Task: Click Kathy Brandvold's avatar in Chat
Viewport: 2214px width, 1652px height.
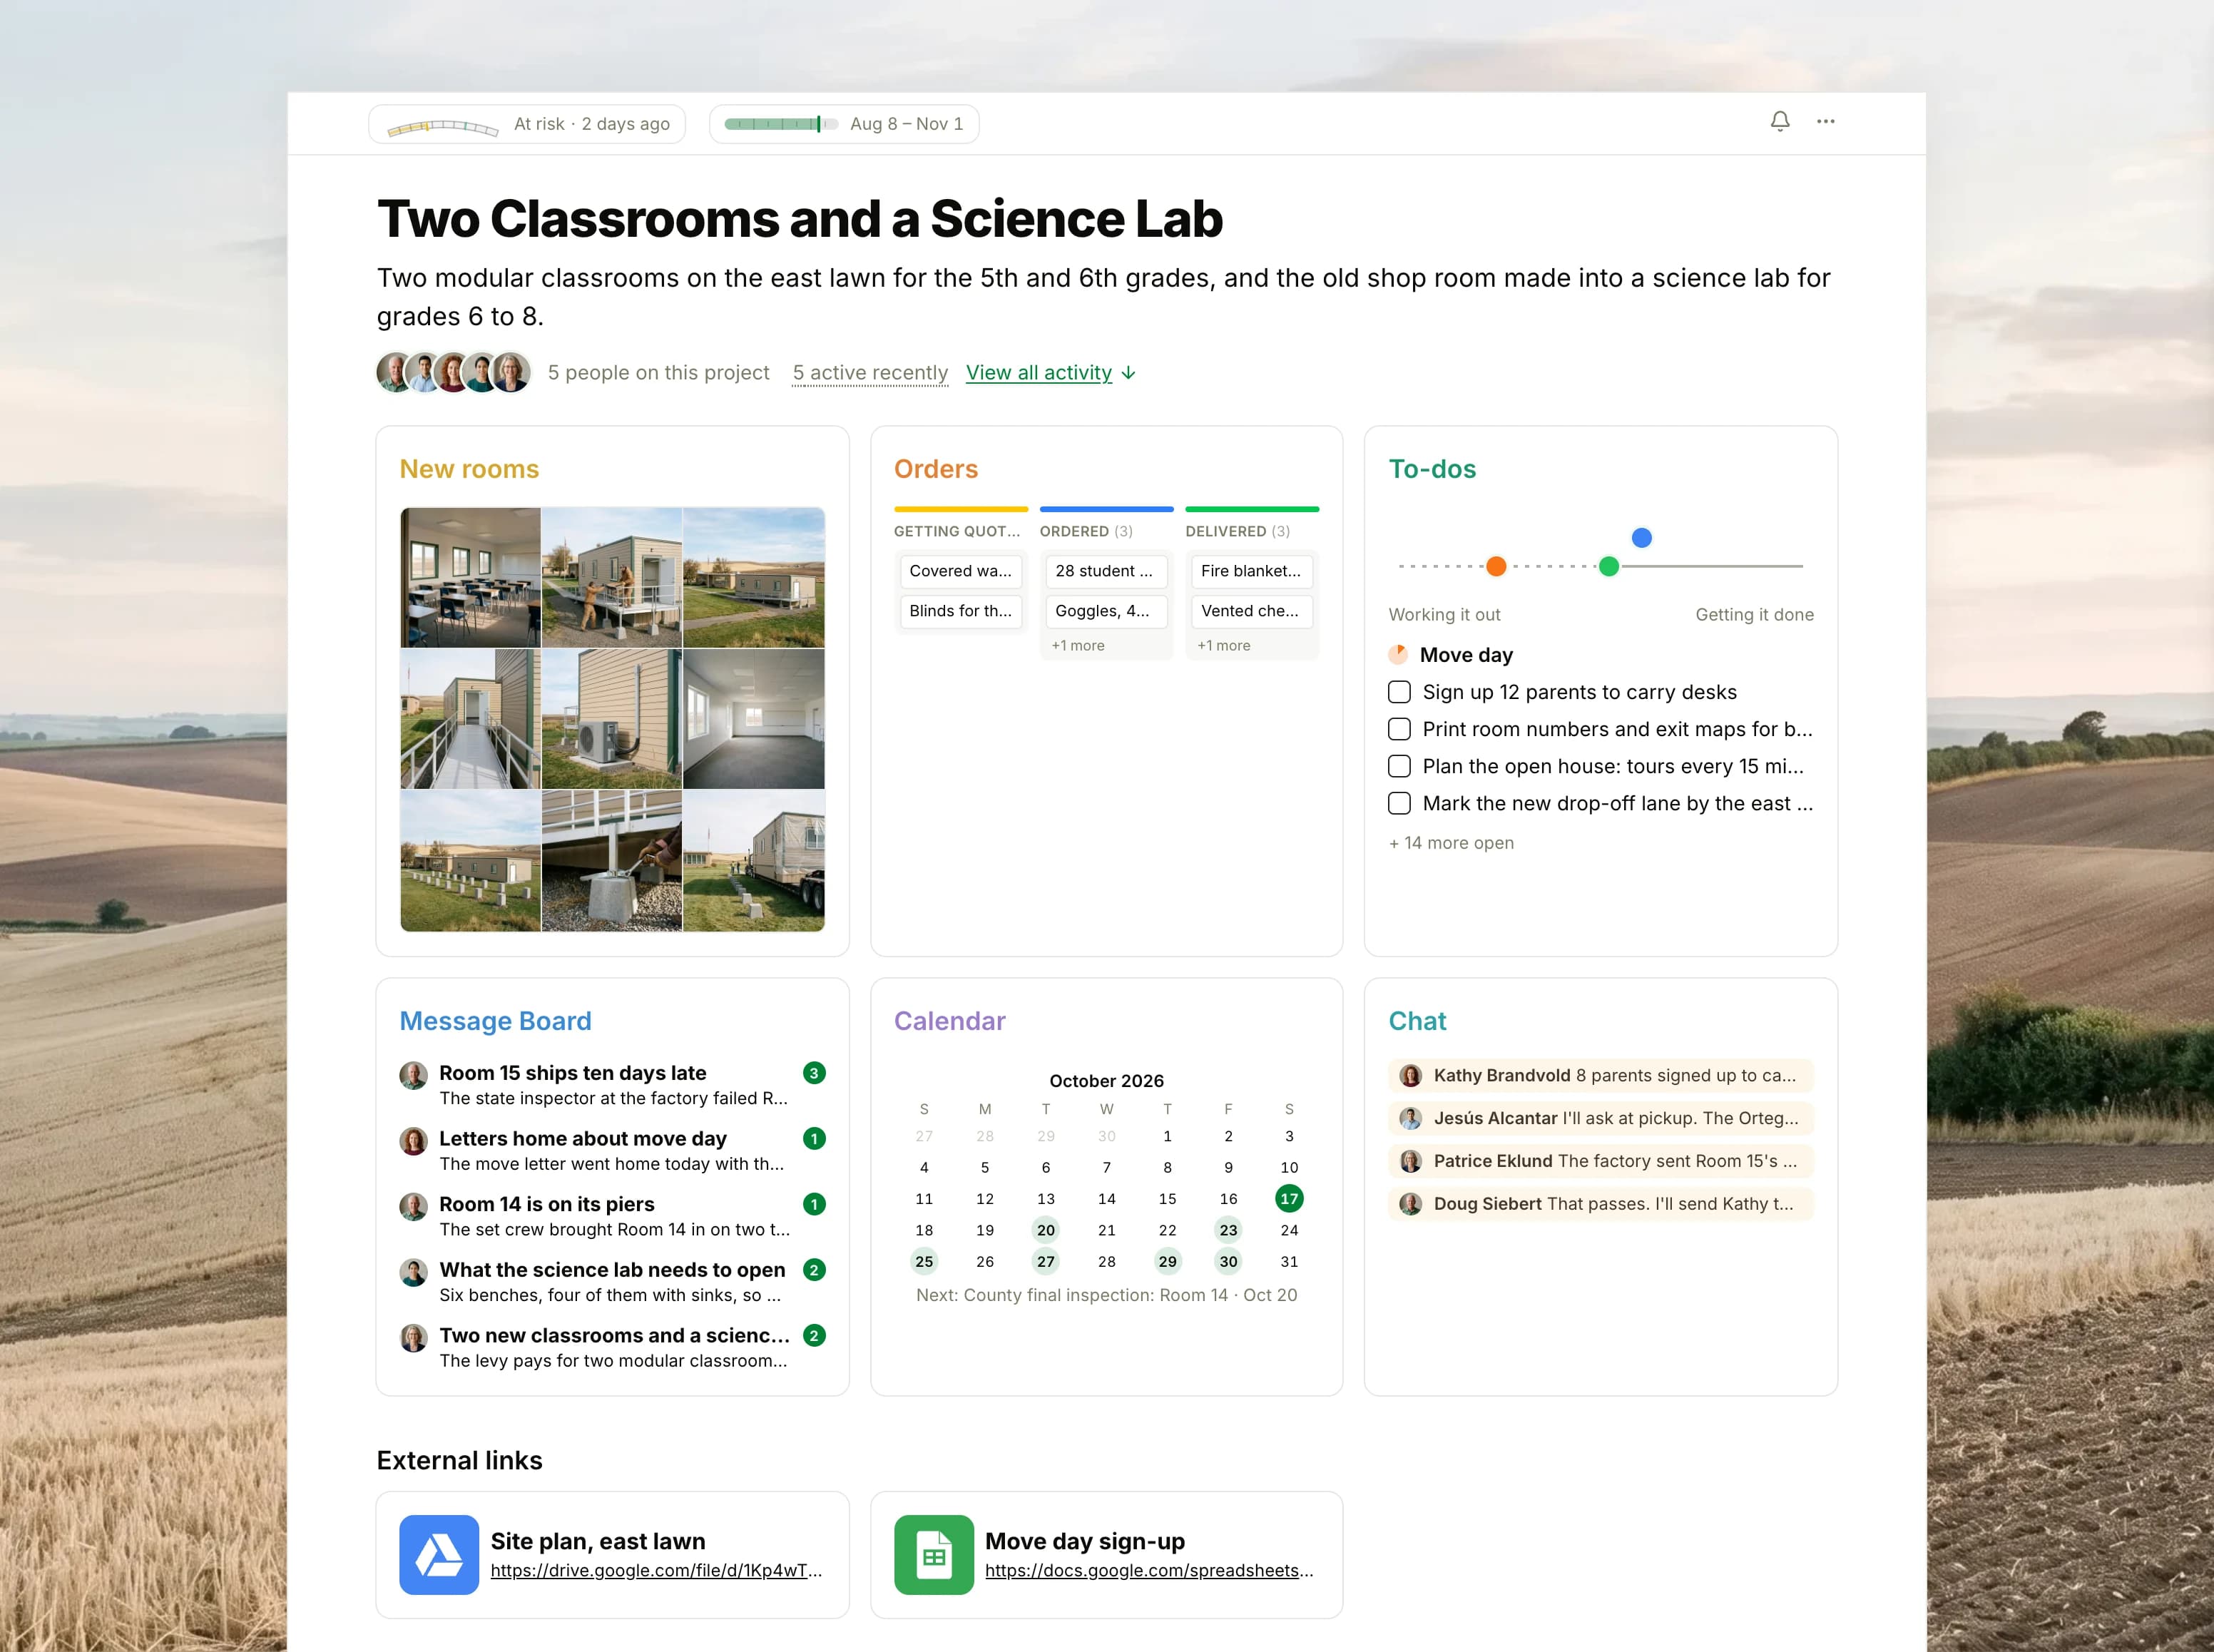Action: click(1410, 1076)
